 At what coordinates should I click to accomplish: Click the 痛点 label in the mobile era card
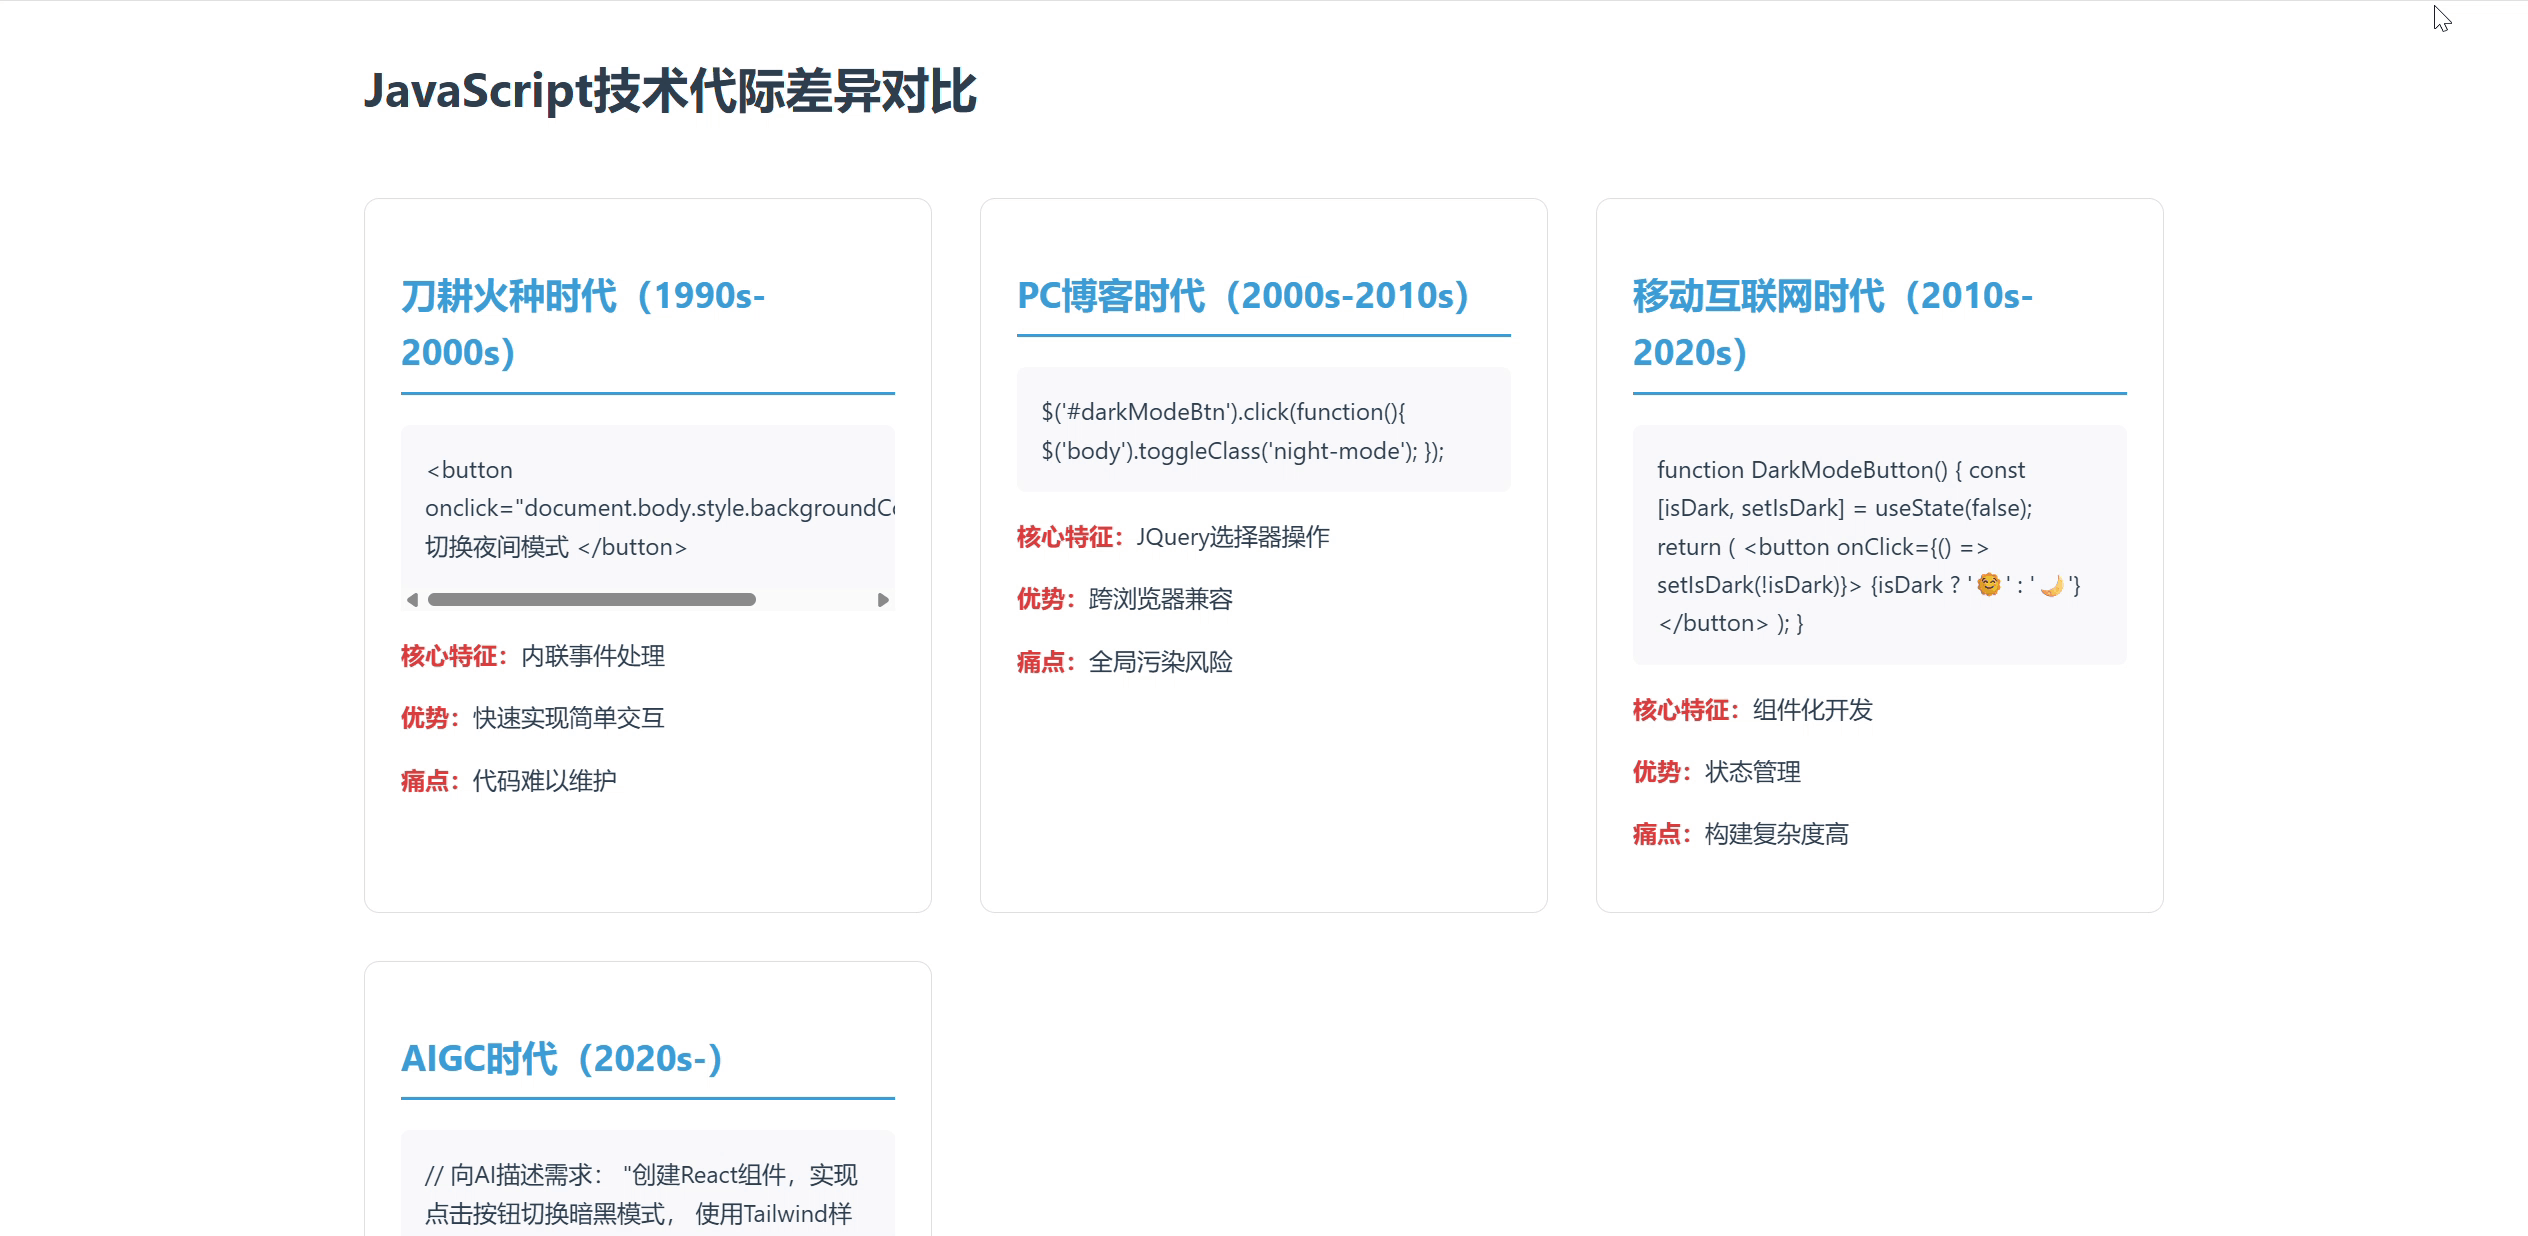coord(1659,834)
